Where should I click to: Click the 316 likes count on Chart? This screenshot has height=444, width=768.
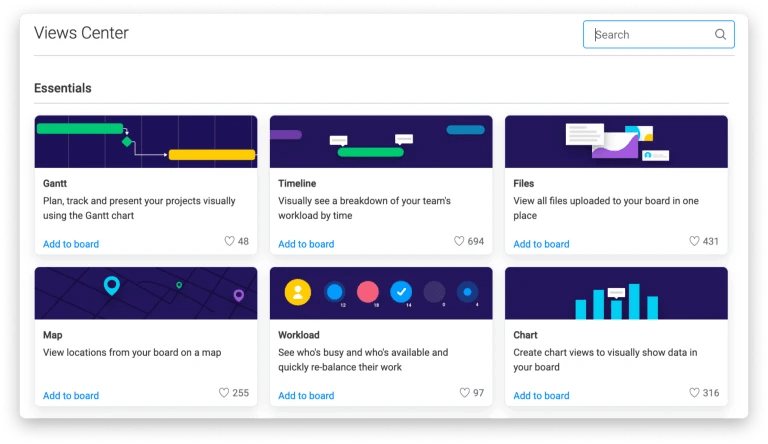point(711,393)
